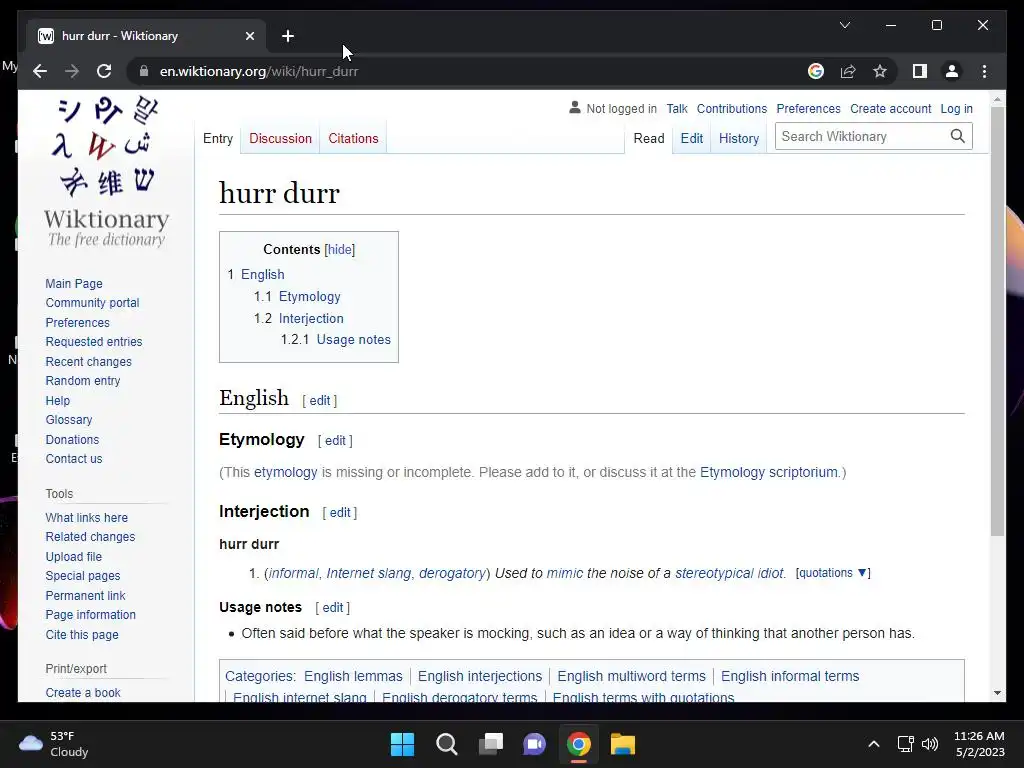
Task: Click Create account link
Action: [x=890, y=108]
